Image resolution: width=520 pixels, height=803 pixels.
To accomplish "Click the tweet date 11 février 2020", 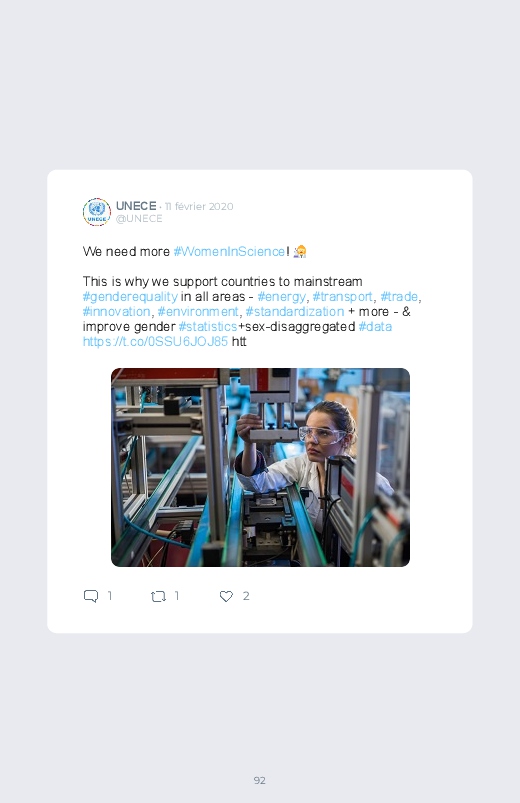I will (x=199, y=206).
